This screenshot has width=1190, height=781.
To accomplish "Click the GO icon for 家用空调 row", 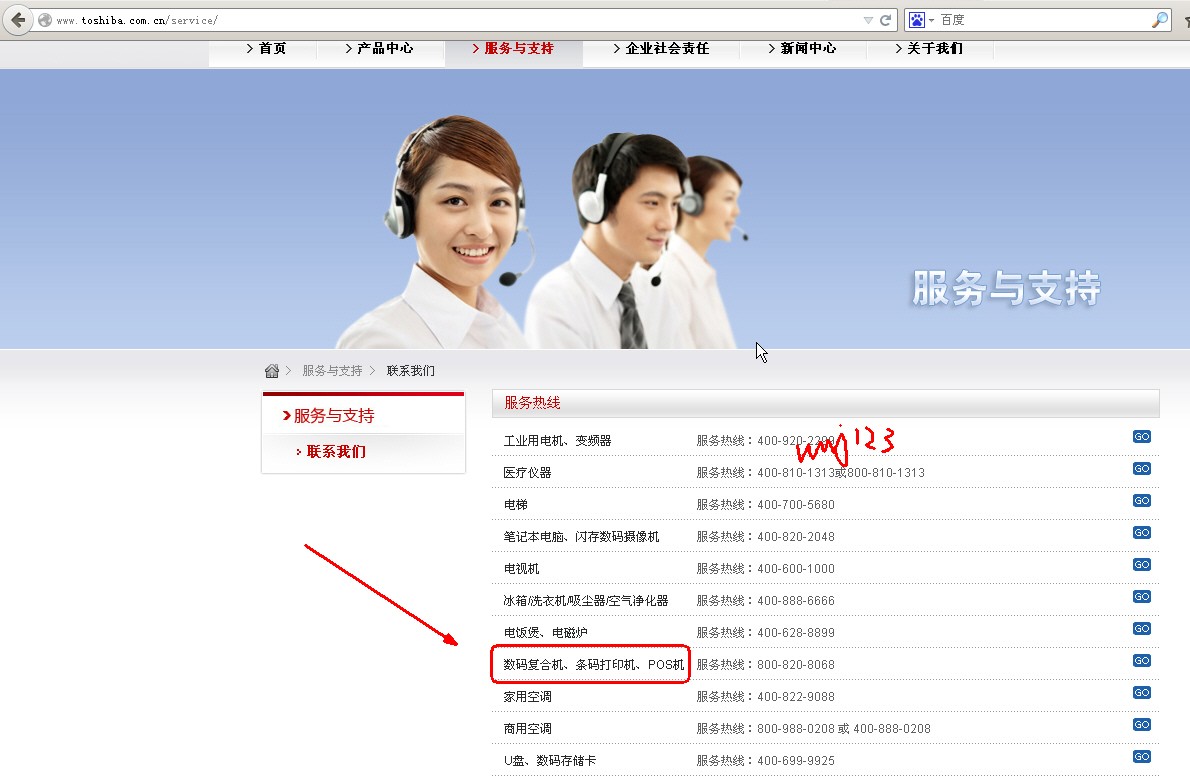I will tap(1141, 693).
